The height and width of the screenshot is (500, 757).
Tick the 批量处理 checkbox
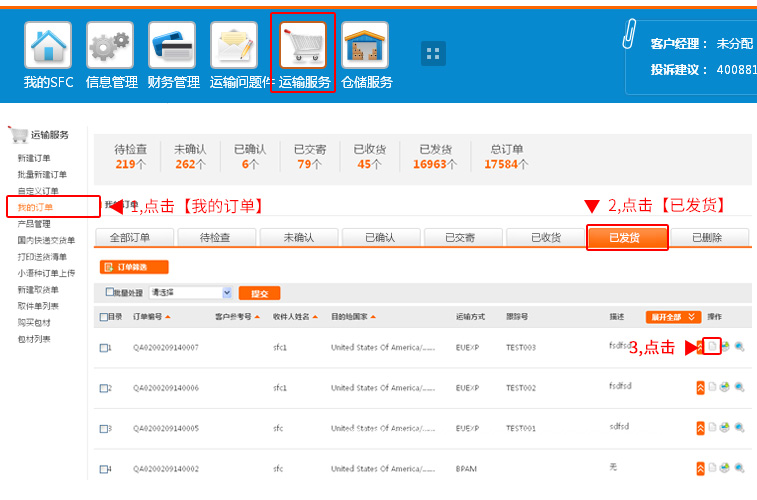click(110, 293)
